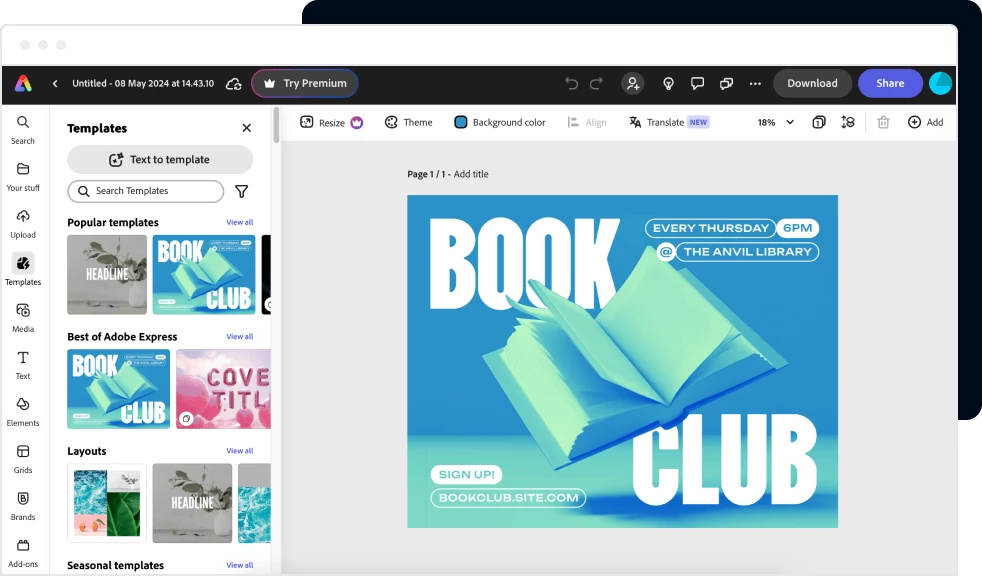Expand the 18% zoom level dropdown
The image size is (982, 586).
pyautogui.click(x=775, y=122)
